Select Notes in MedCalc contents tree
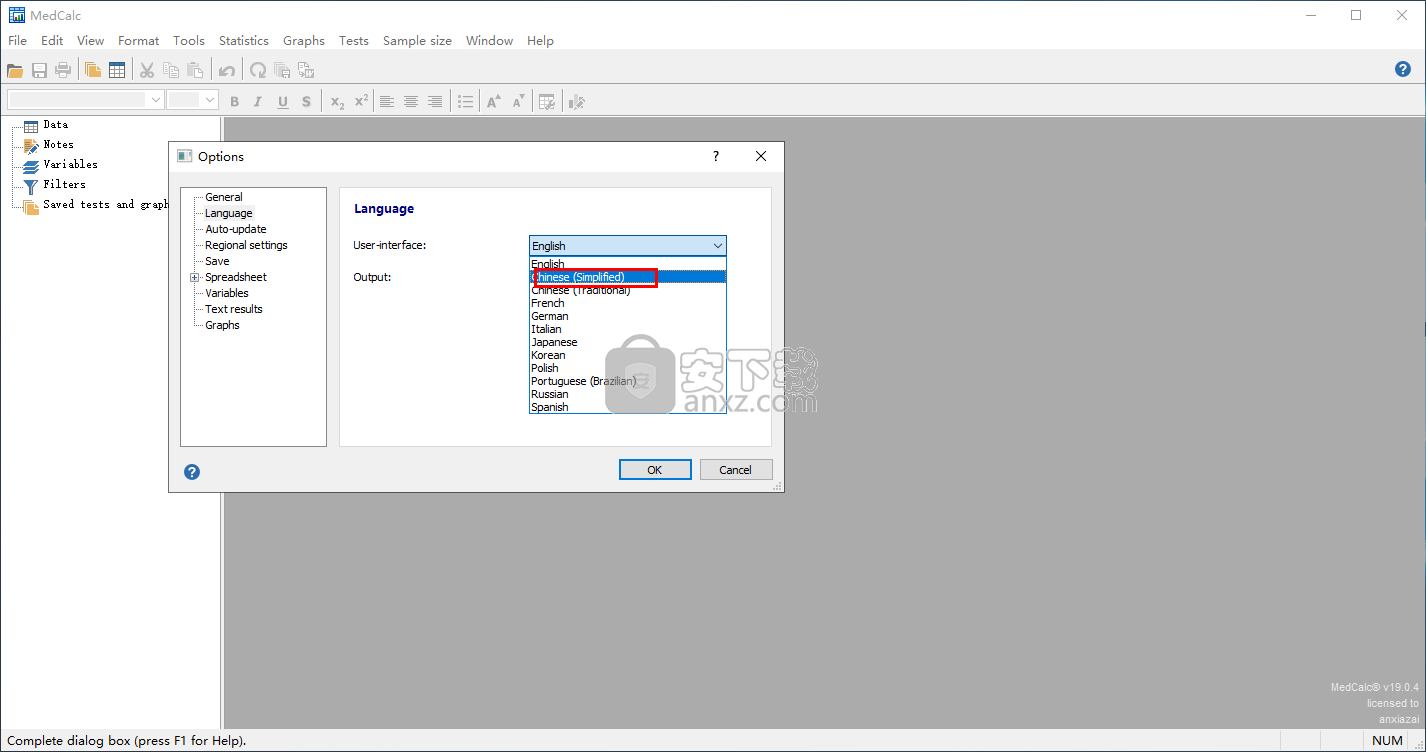Image resolution: width=1426 pixels, height=752 pixels. tap(58, 144)
